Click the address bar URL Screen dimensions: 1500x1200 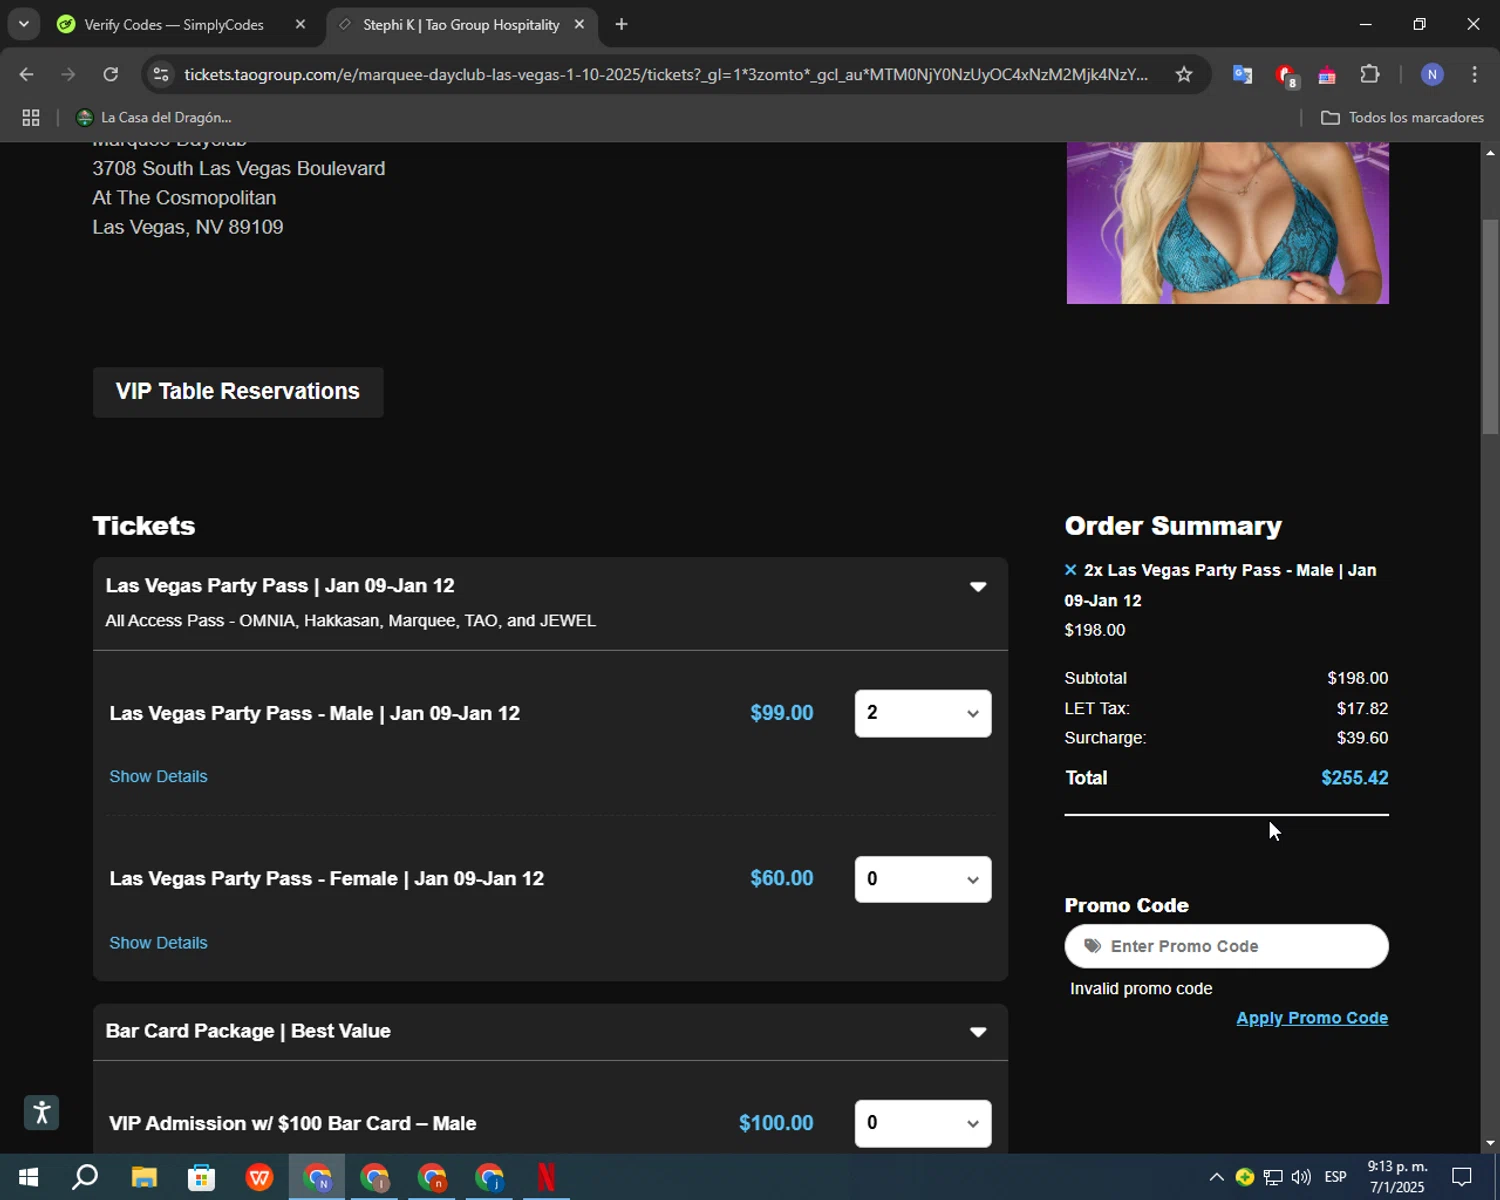point(666,74)
